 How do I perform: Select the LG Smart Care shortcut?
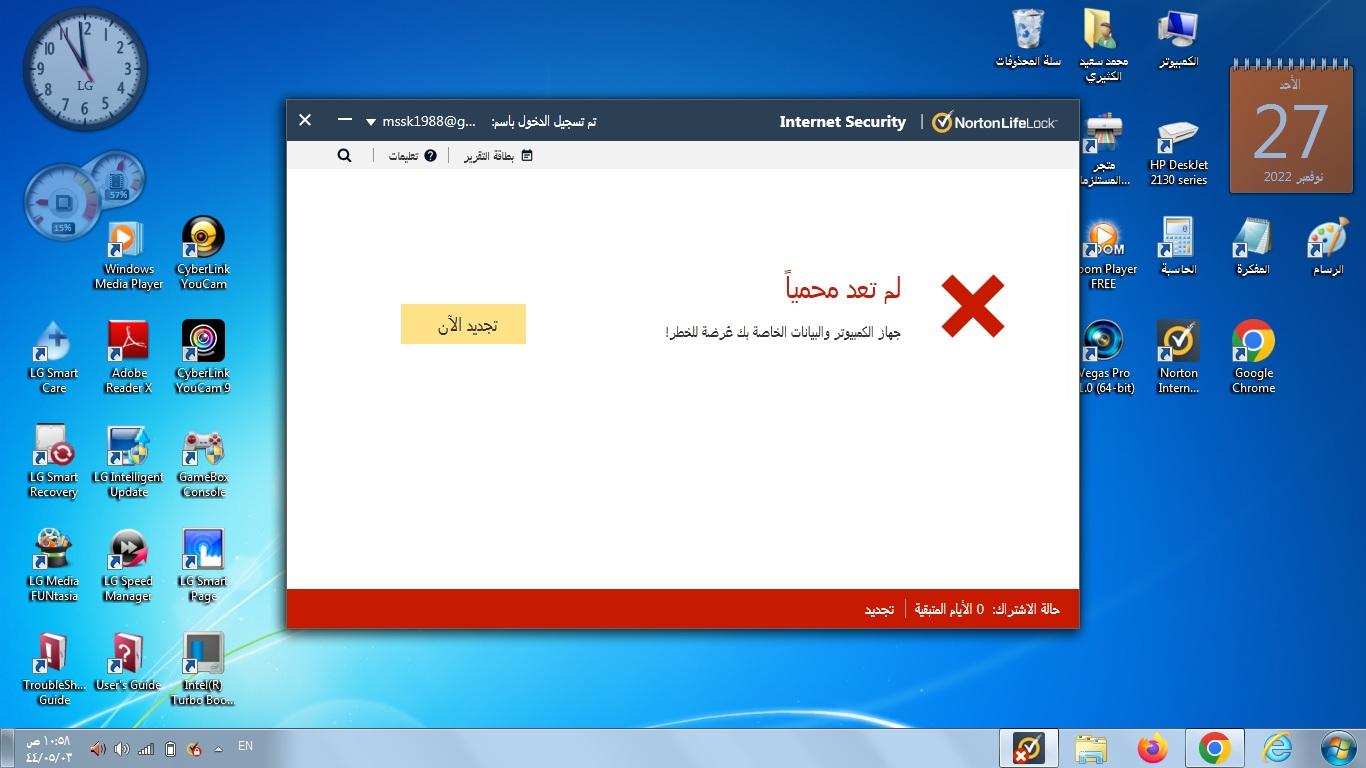[x=53, y=357]
